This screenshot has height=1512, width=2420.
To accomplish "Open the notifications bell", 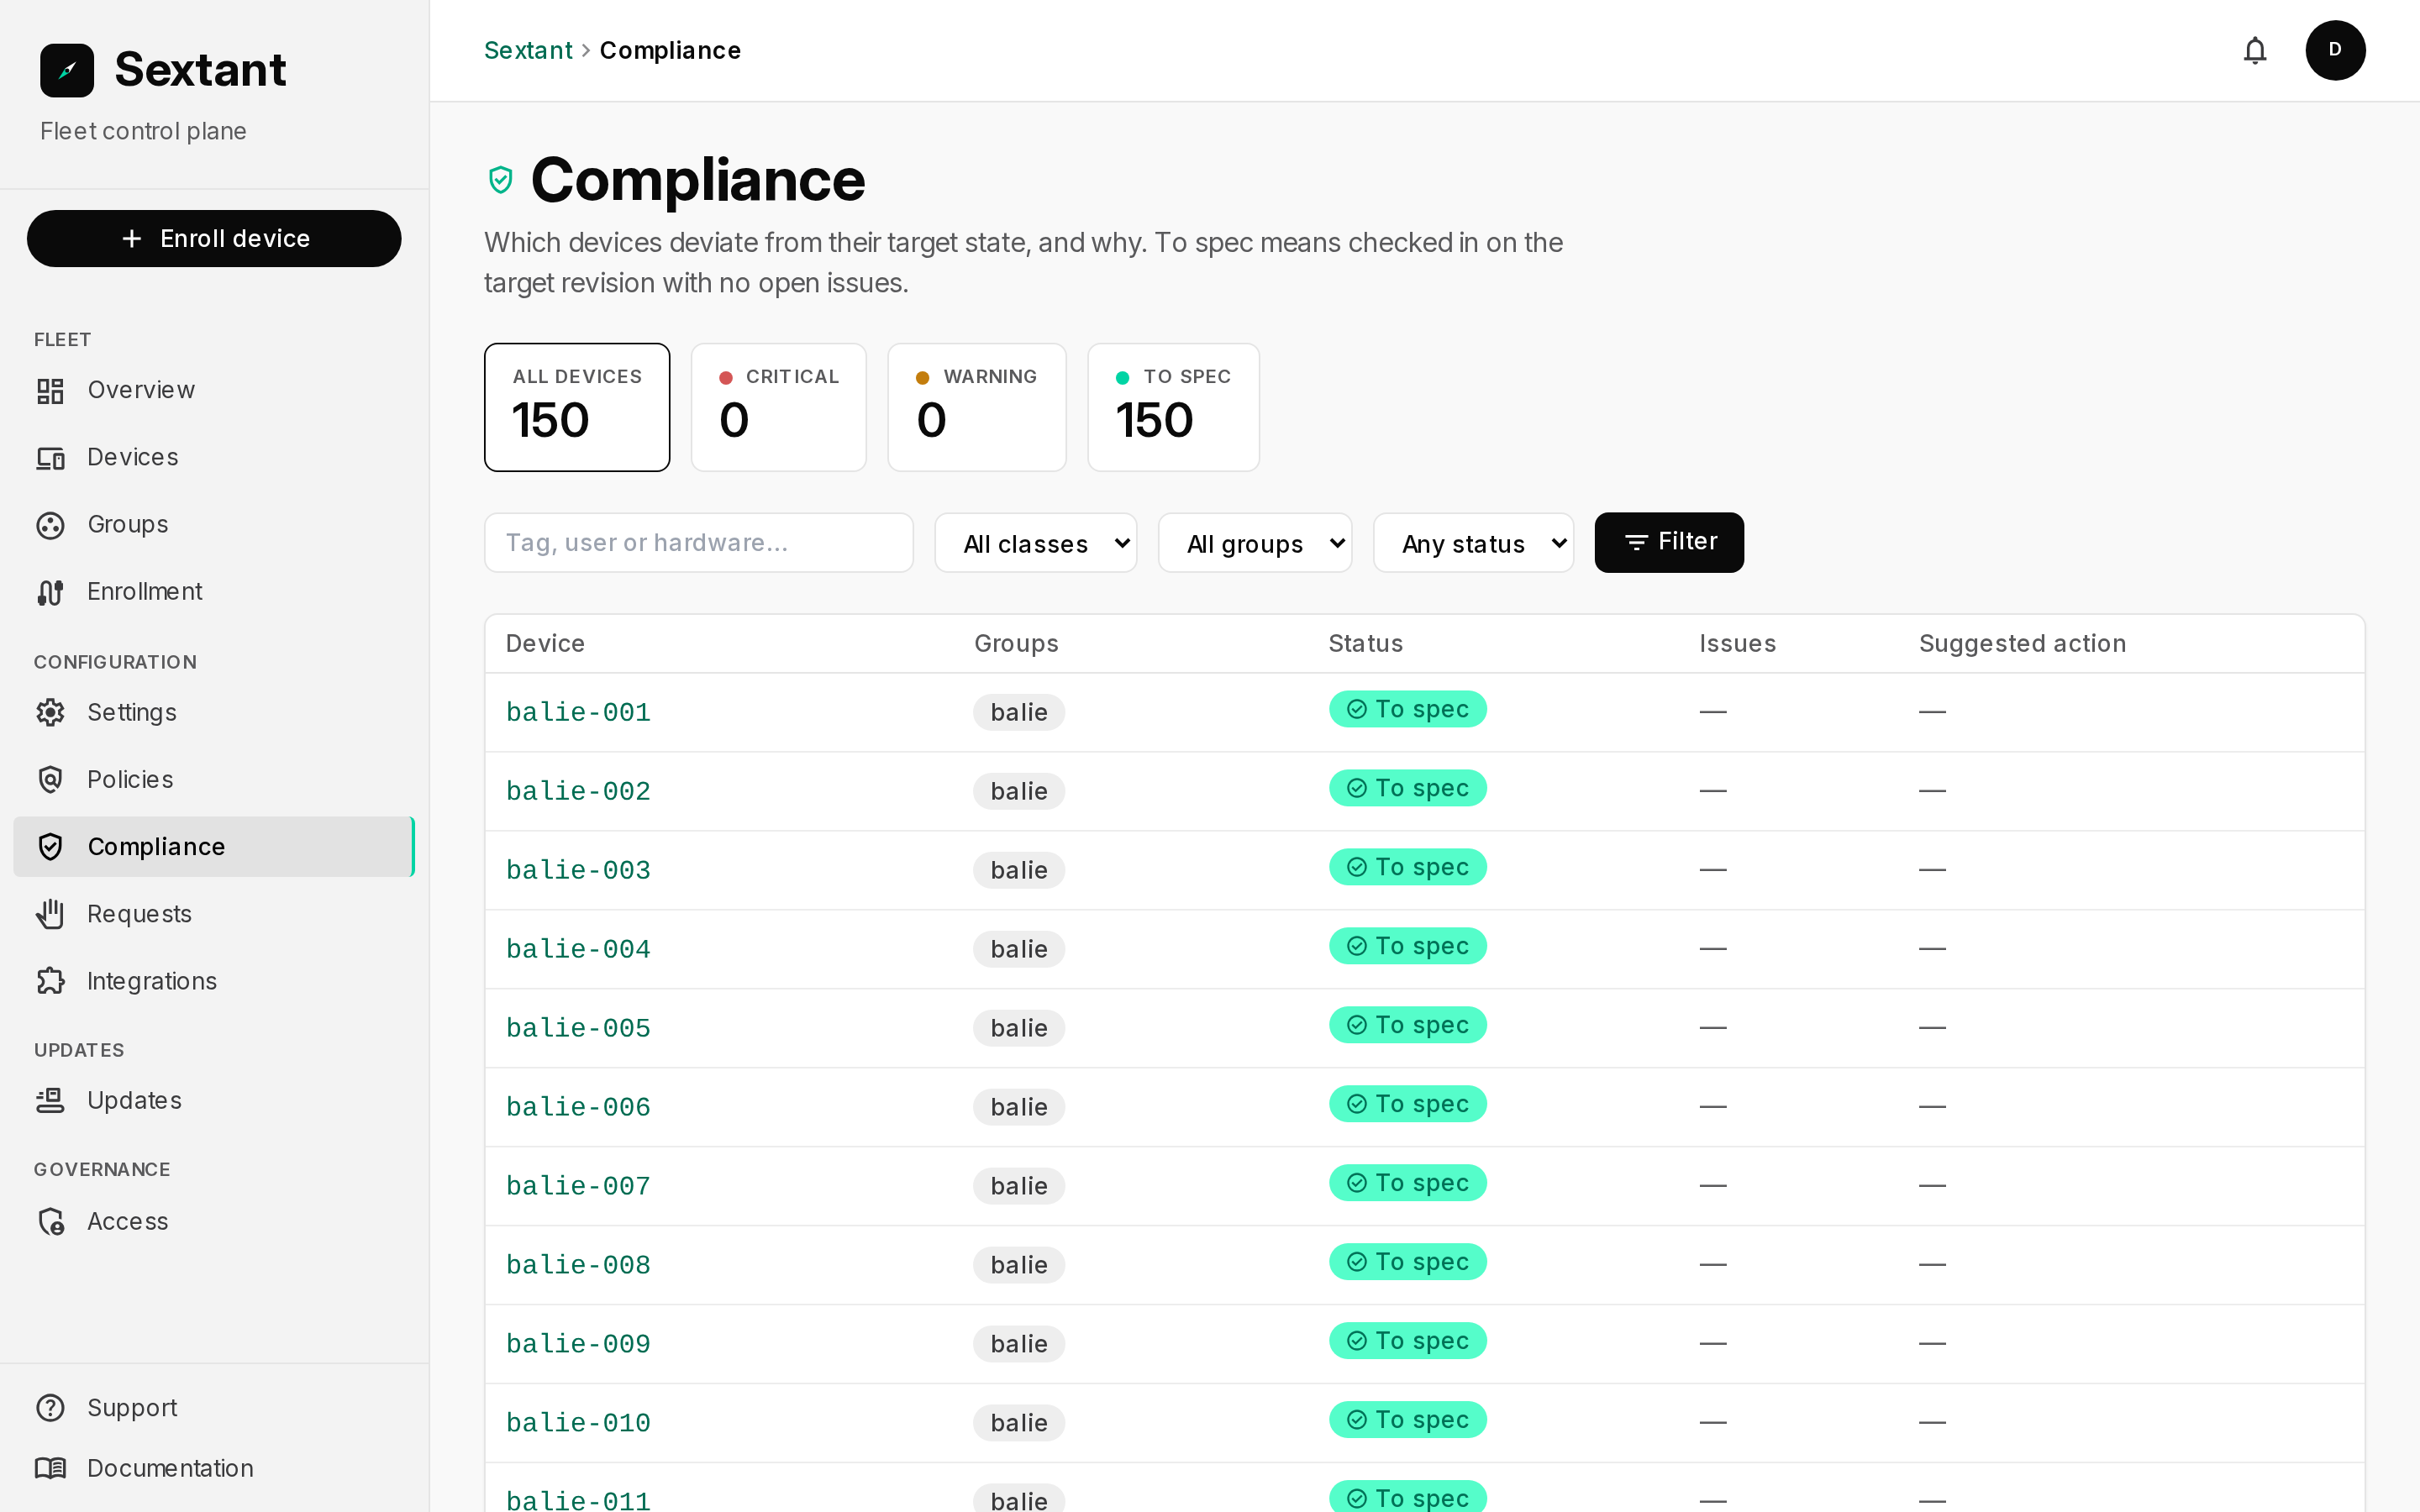I will coord(2255,50).
